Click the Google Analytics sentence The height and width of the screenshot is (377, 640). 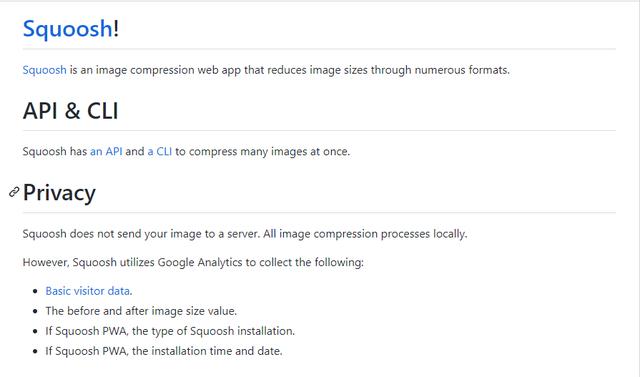point(193,262)
